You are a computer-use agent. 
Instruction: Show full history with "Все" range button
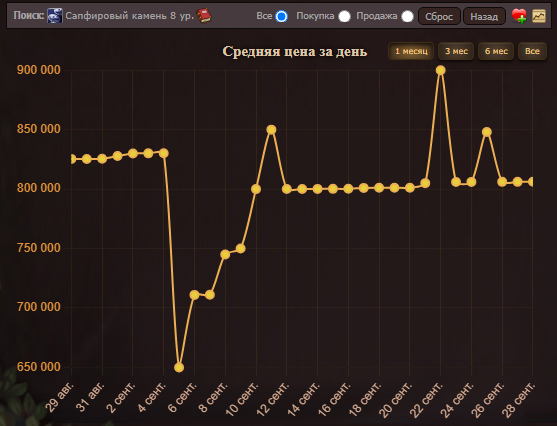point(532,51)
